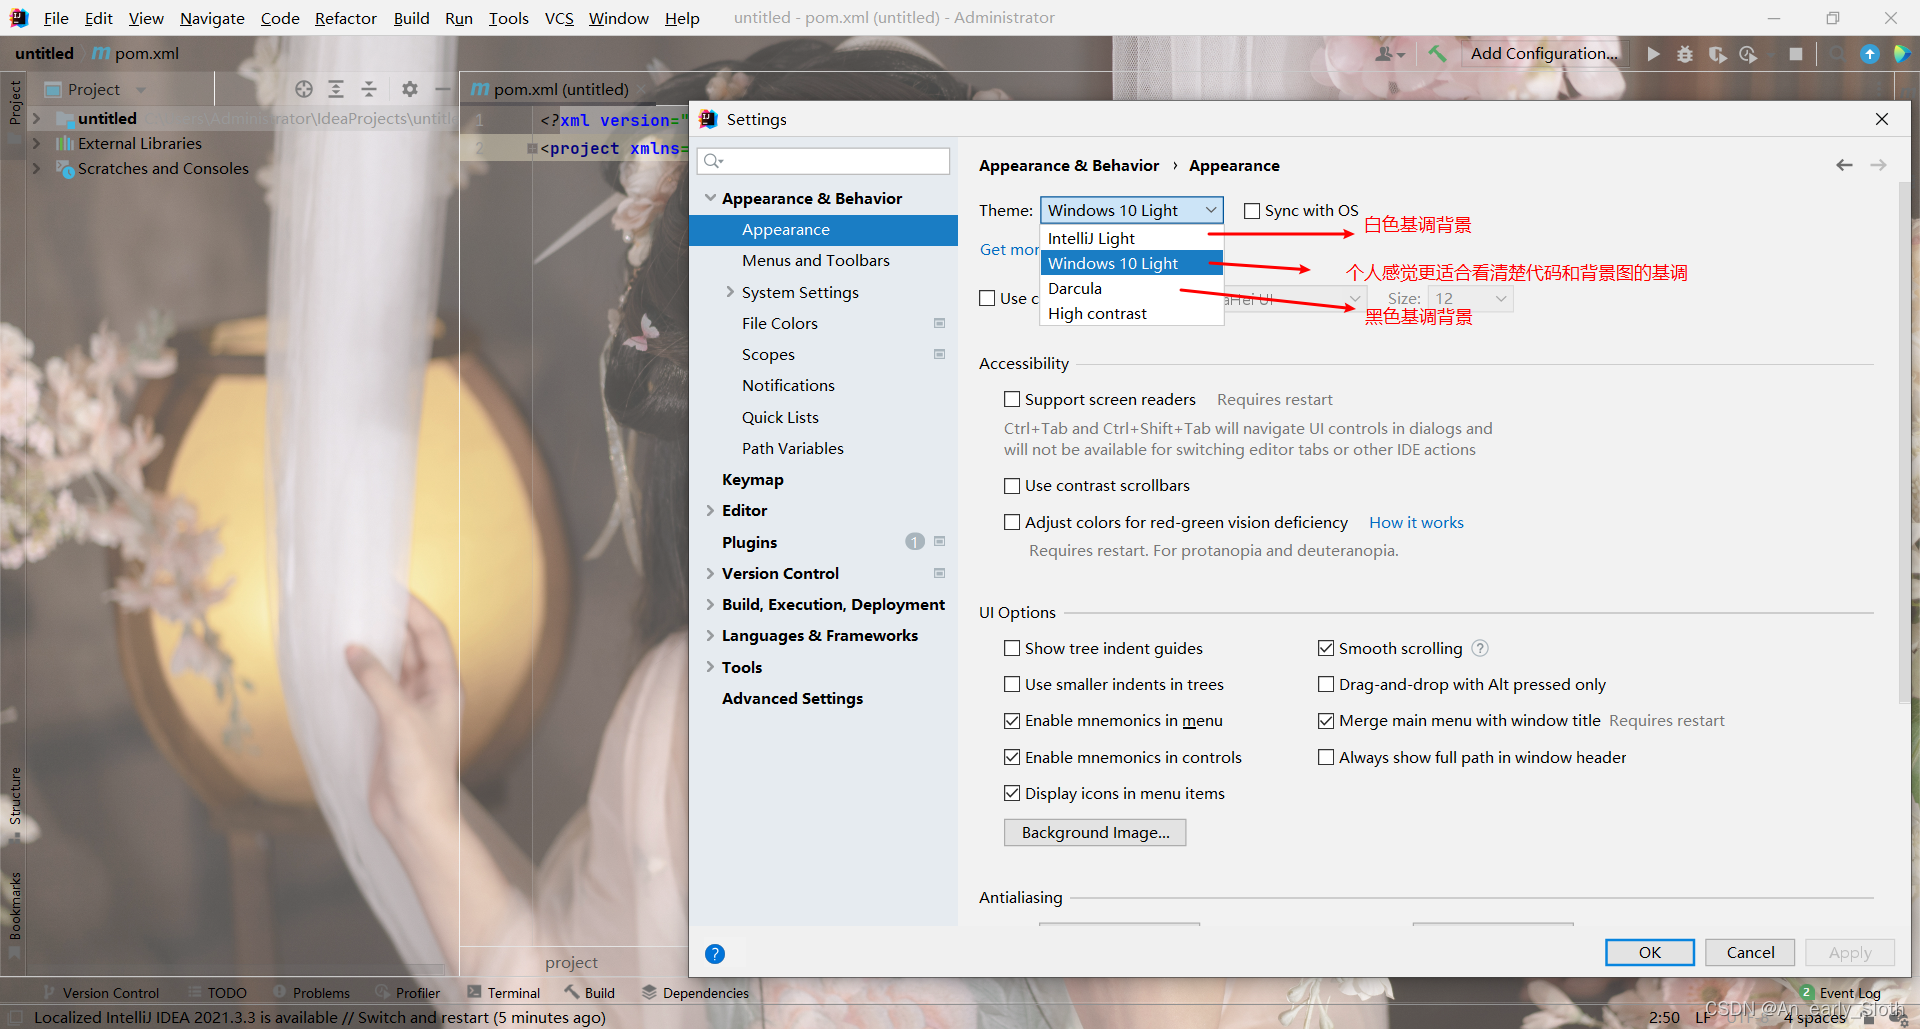Open the Dependencies tool window
The image size is (1920, 1029).
point(695,993)
